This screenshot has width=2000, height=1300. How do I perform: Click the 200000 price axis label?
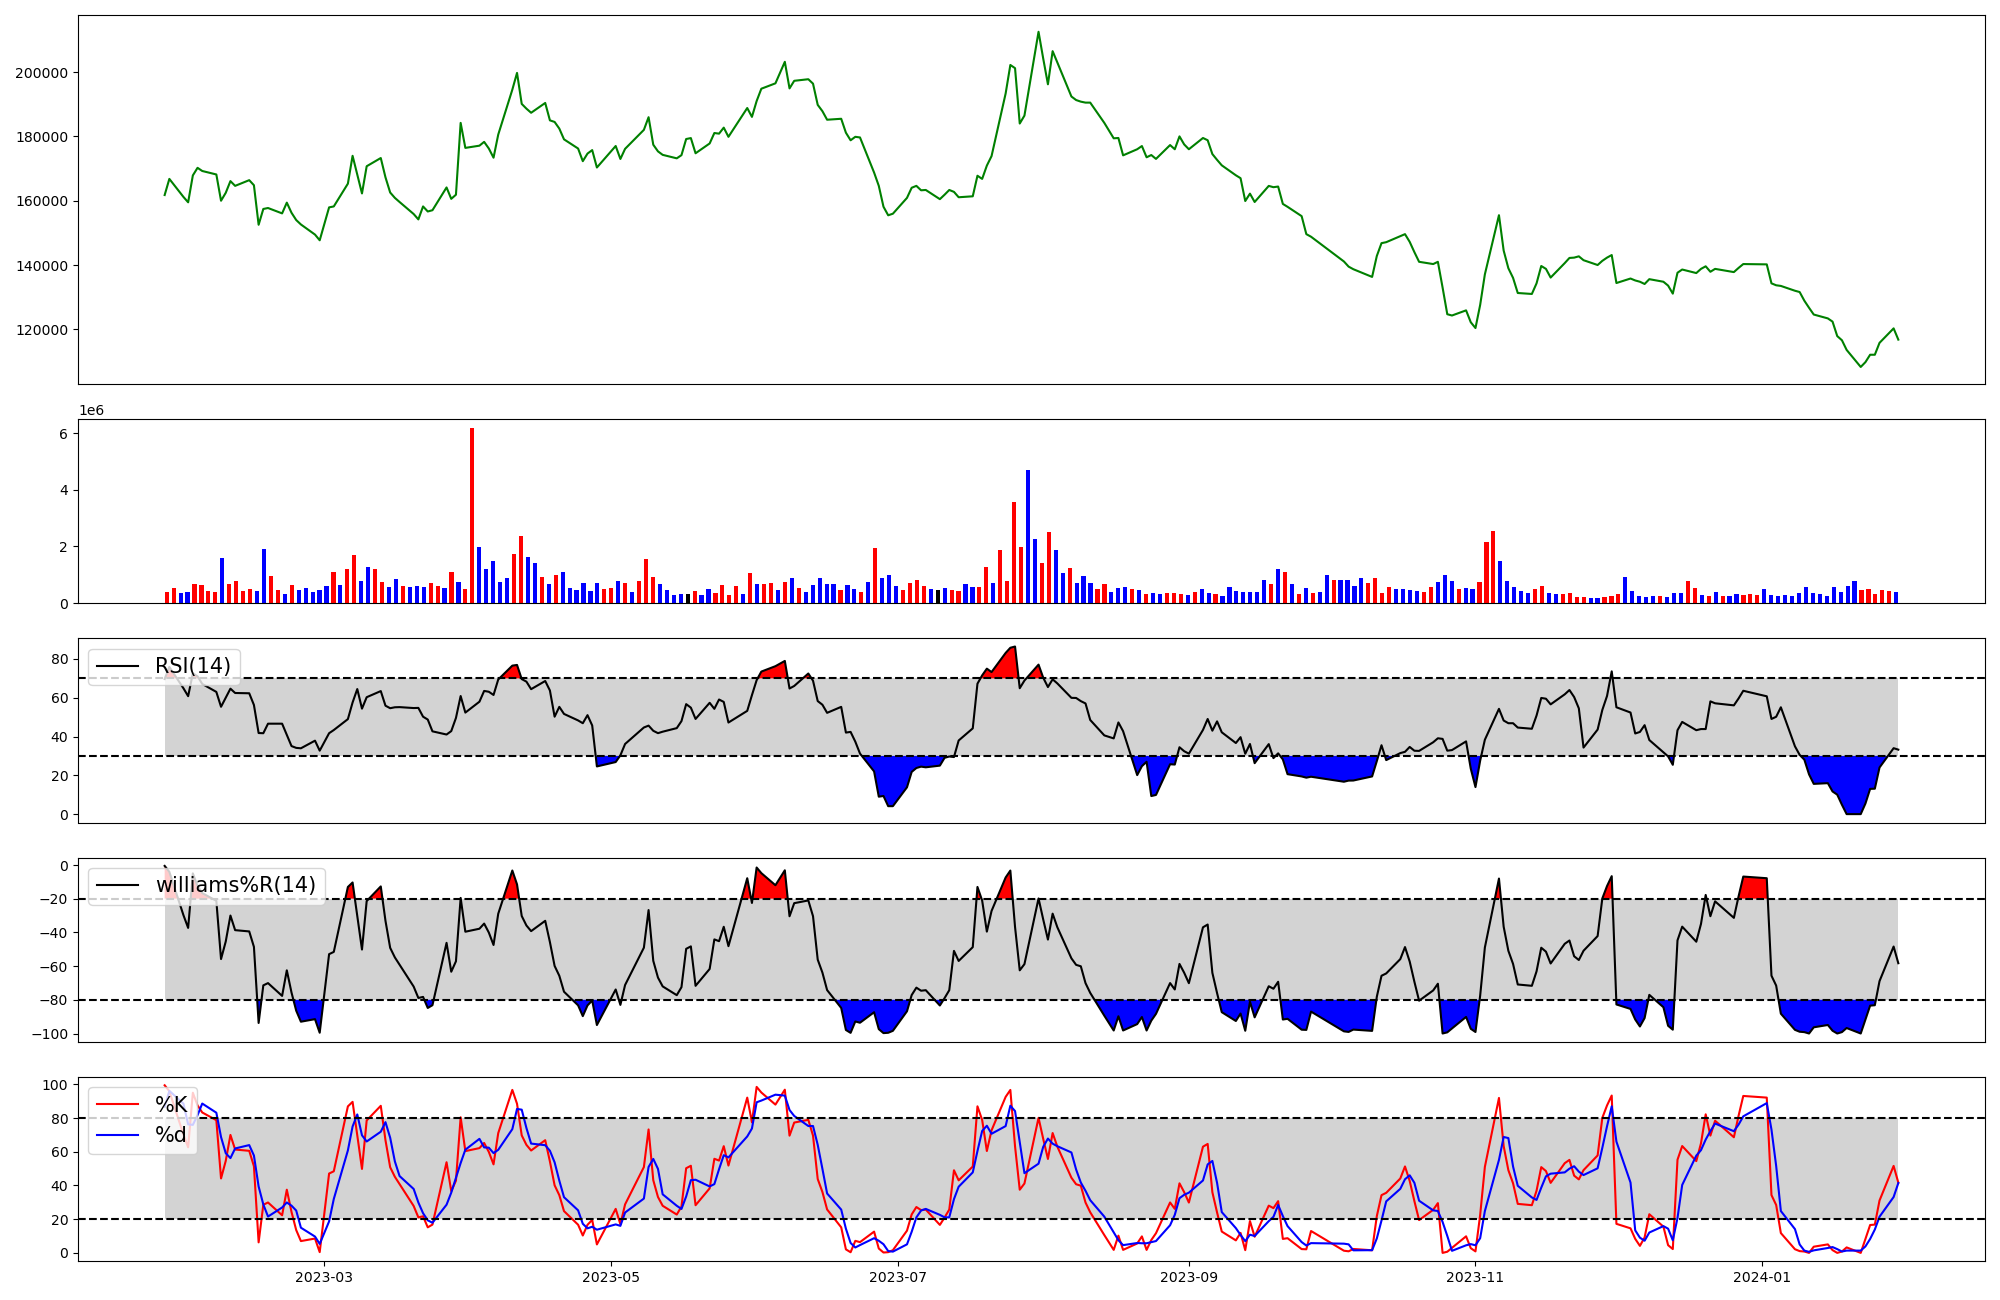coord(42,73)
